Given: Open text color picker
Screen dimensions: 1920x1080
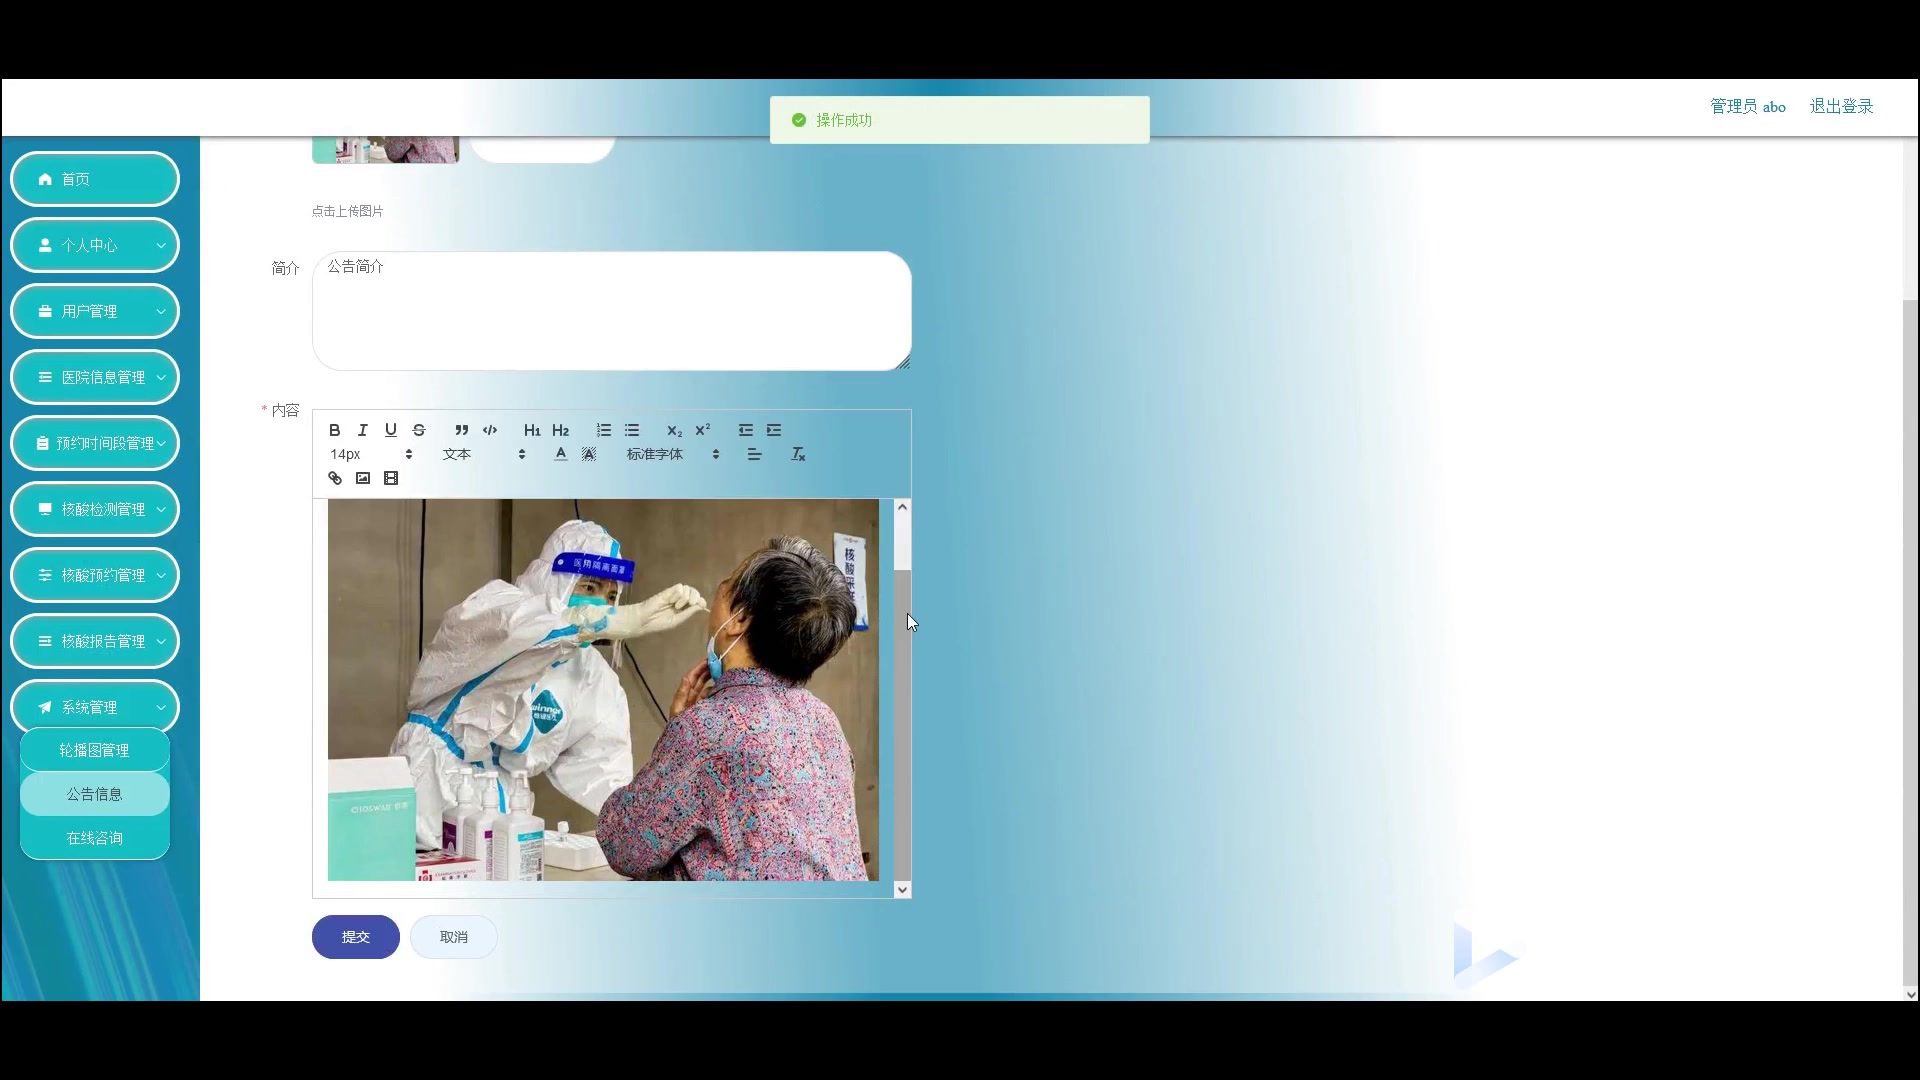Looking at the screenshot, I should point(561,454).
